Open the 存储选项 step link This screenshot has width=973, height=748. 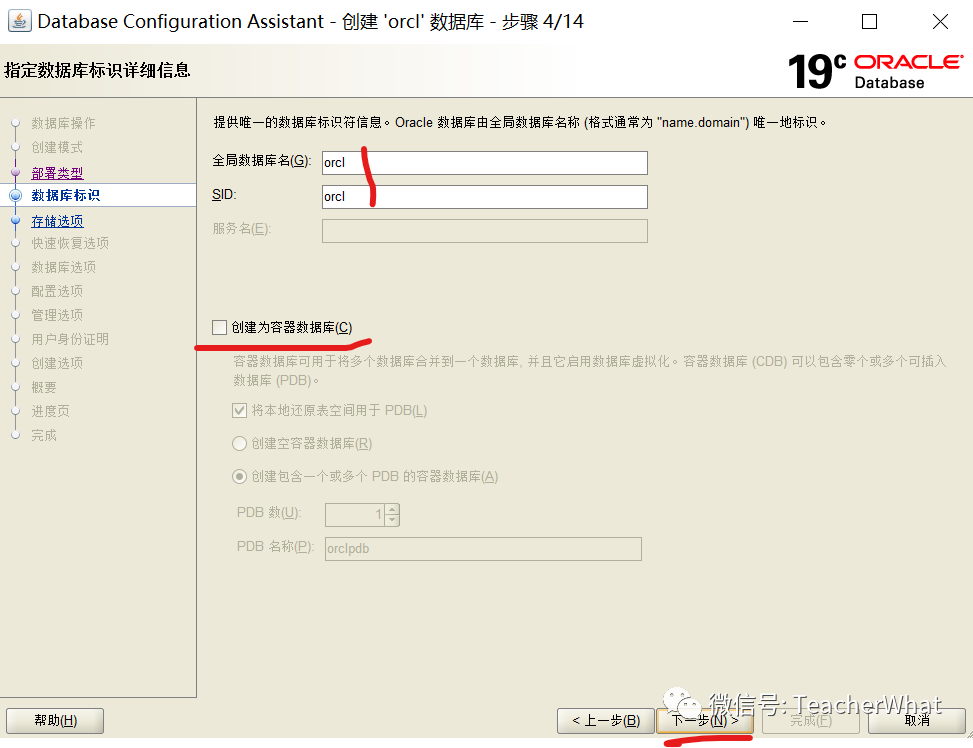tap(57, 221)
